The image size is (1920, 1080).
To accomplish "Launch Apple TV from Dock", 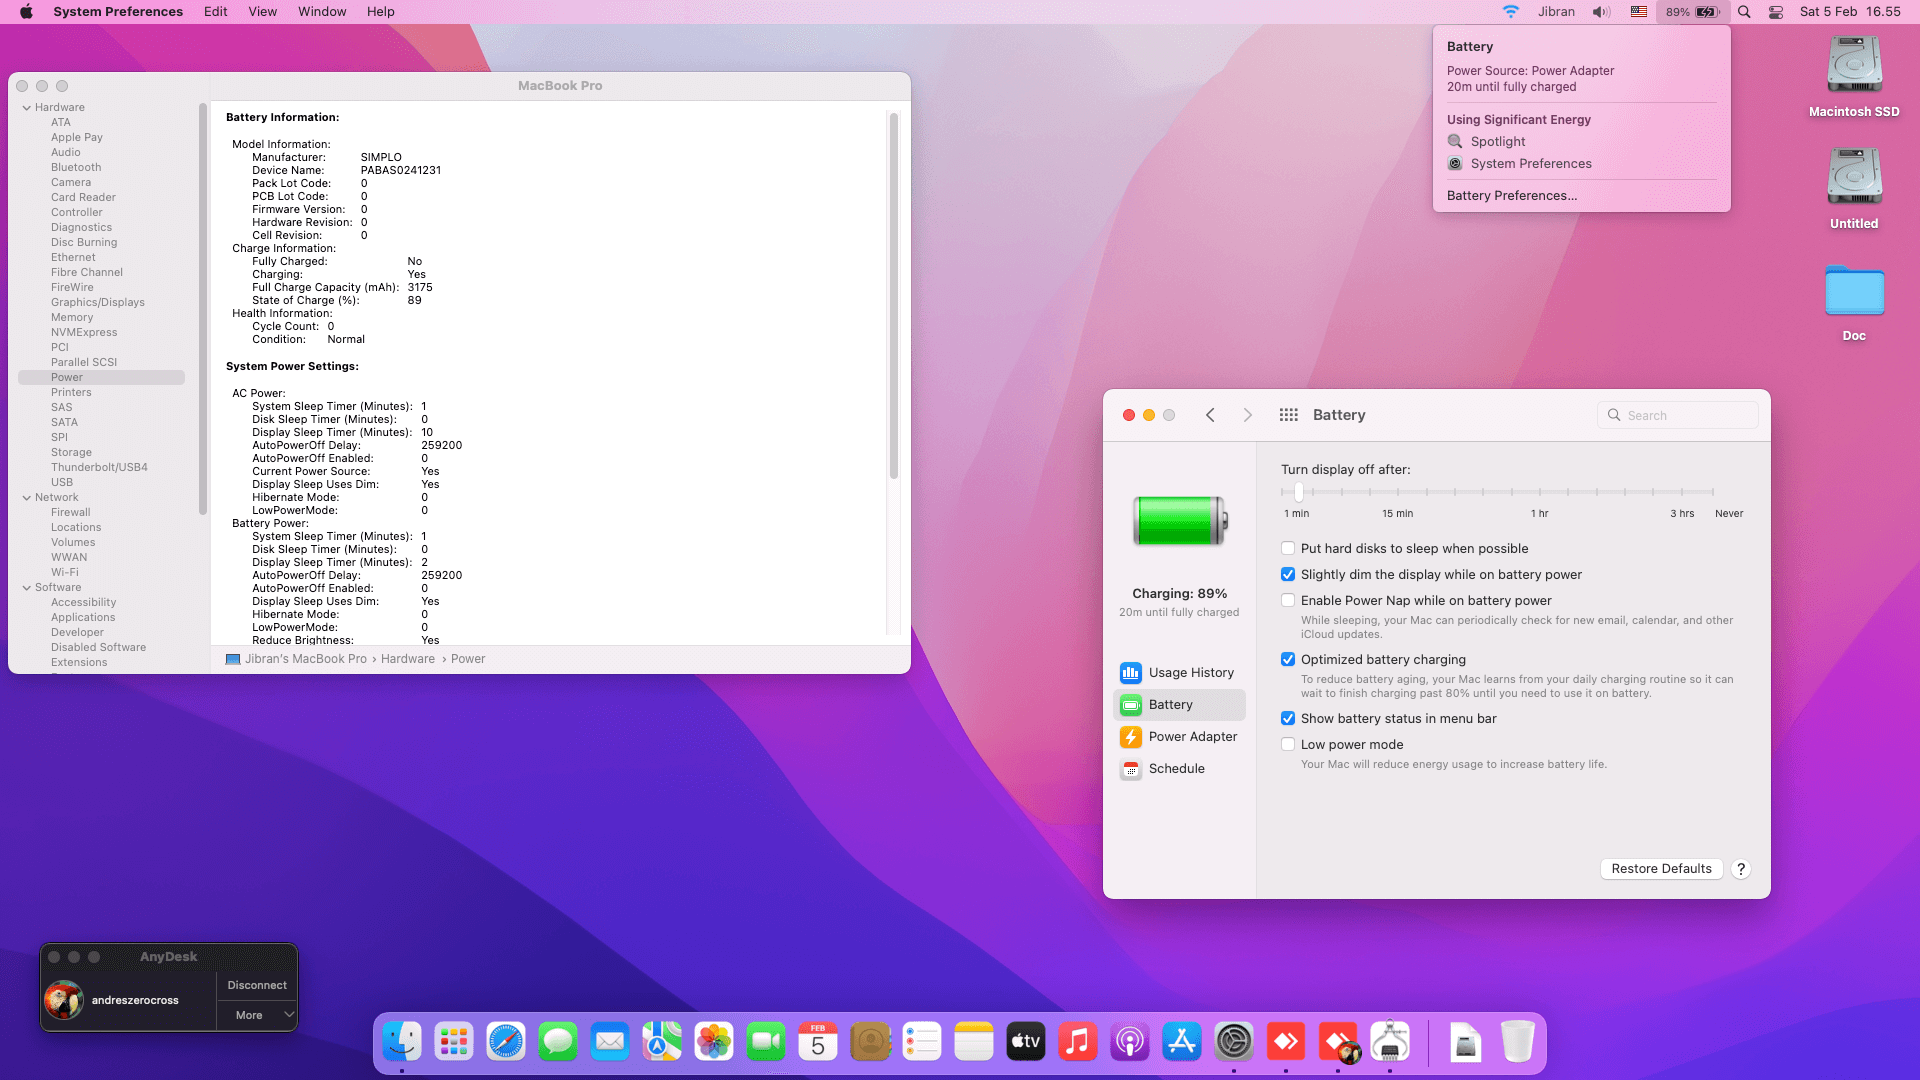I will (1026, 1042).
